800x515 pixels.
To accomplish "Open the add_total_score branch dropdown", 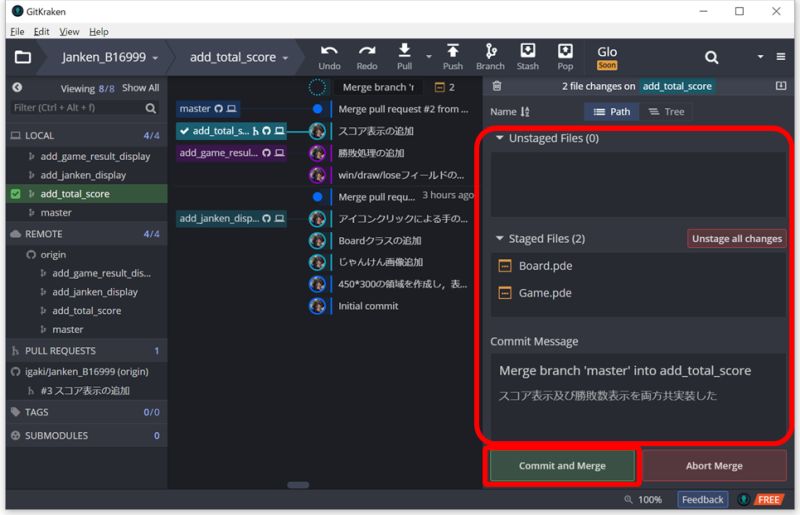I will [238, 57].
